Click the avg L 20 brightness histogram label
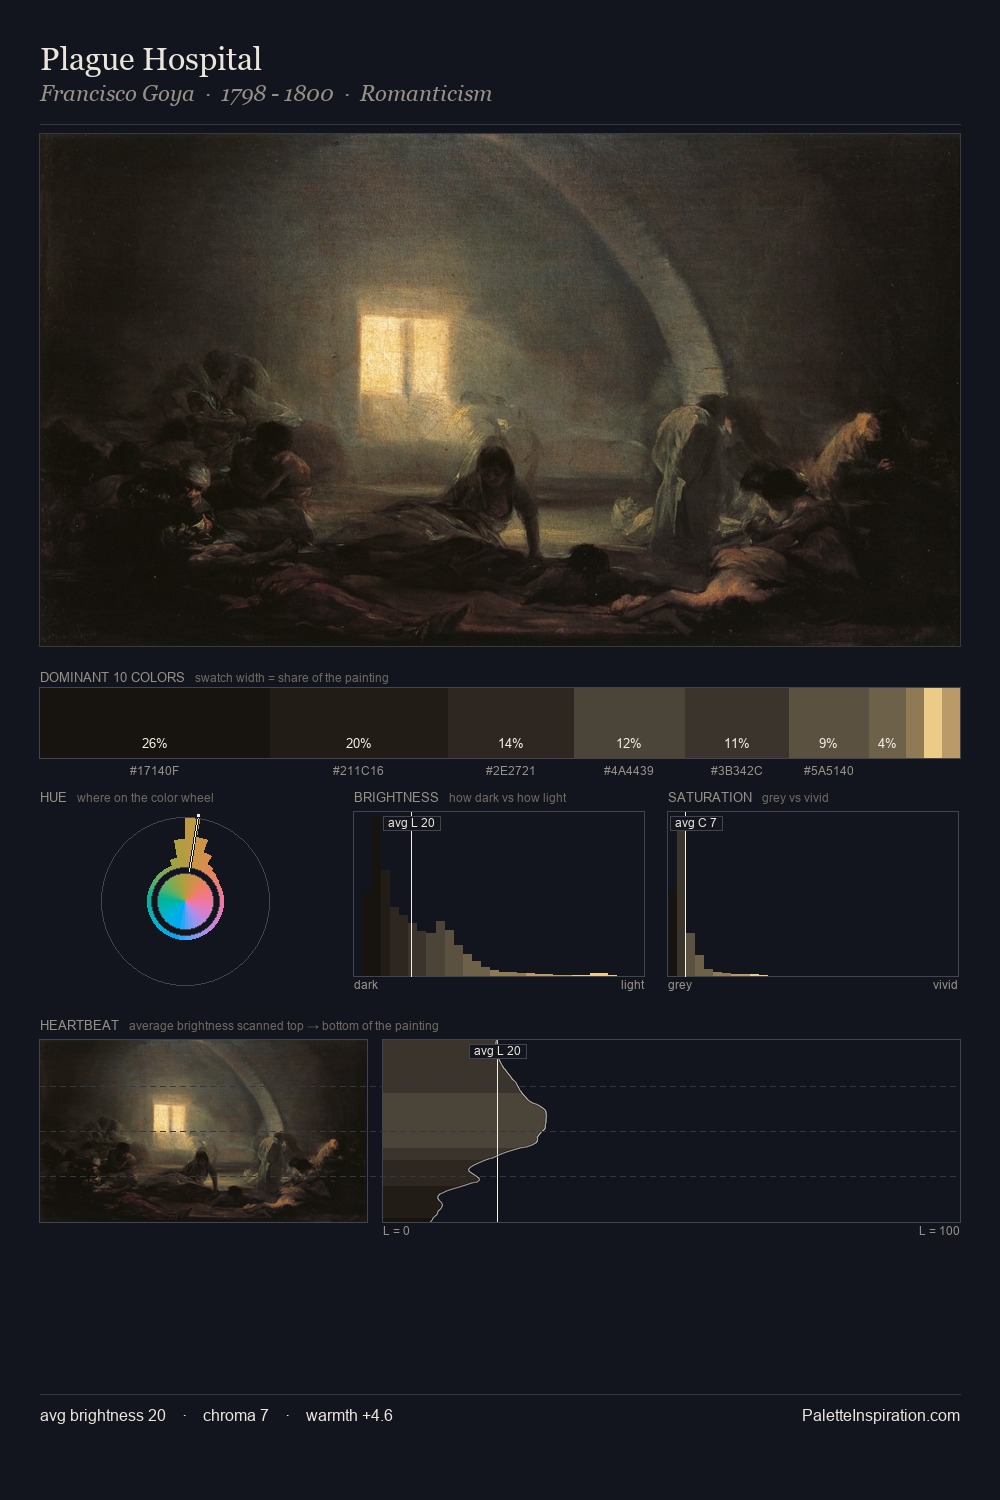The image size is (1000, 1500). click(411, 823)
